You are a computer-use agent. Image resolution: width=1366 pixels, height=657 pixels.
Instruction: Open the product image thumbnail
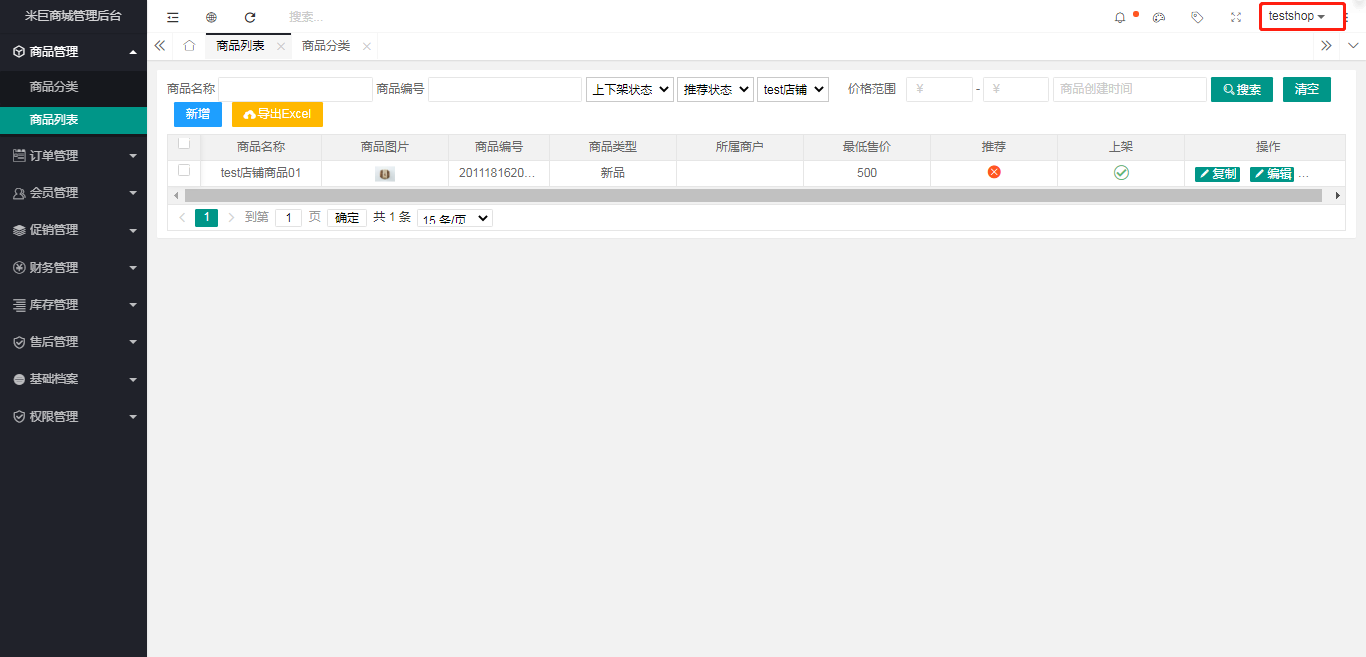385,174
